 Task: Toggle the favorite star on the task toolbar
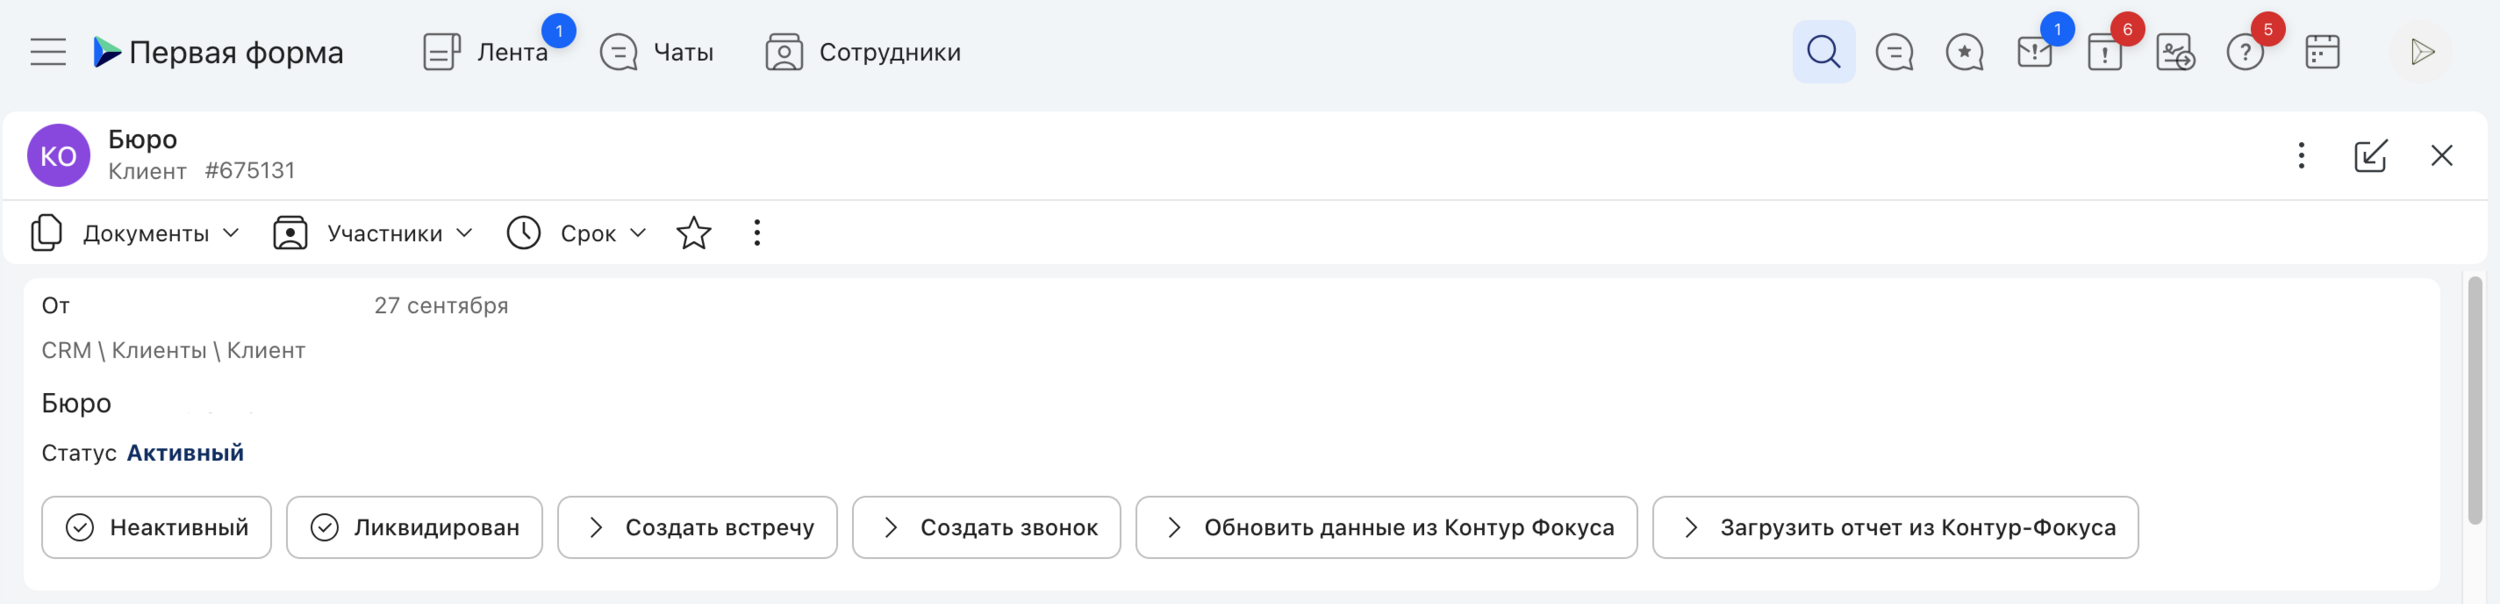[x=694, y=233]
